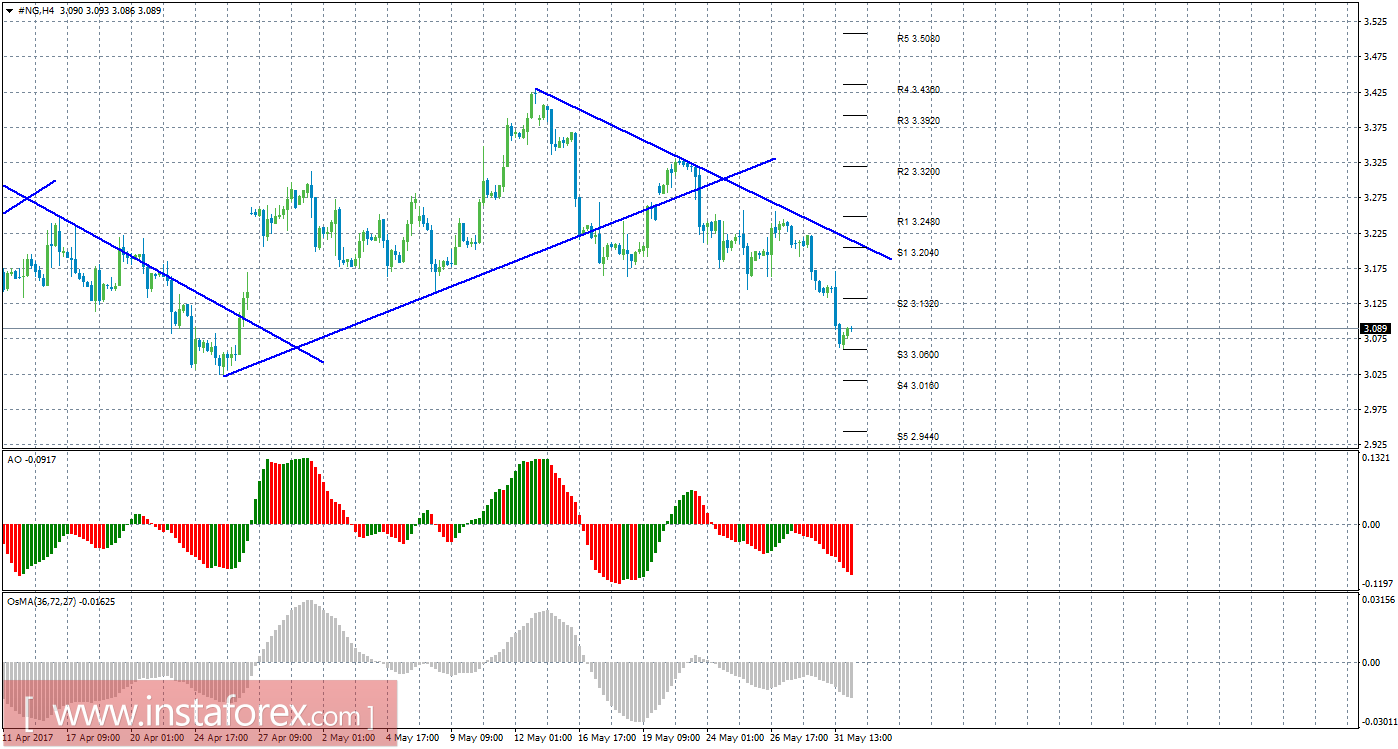1398x749 pixels.
Task: Click the 3.525 price axis value
Action: (1374, 22)
